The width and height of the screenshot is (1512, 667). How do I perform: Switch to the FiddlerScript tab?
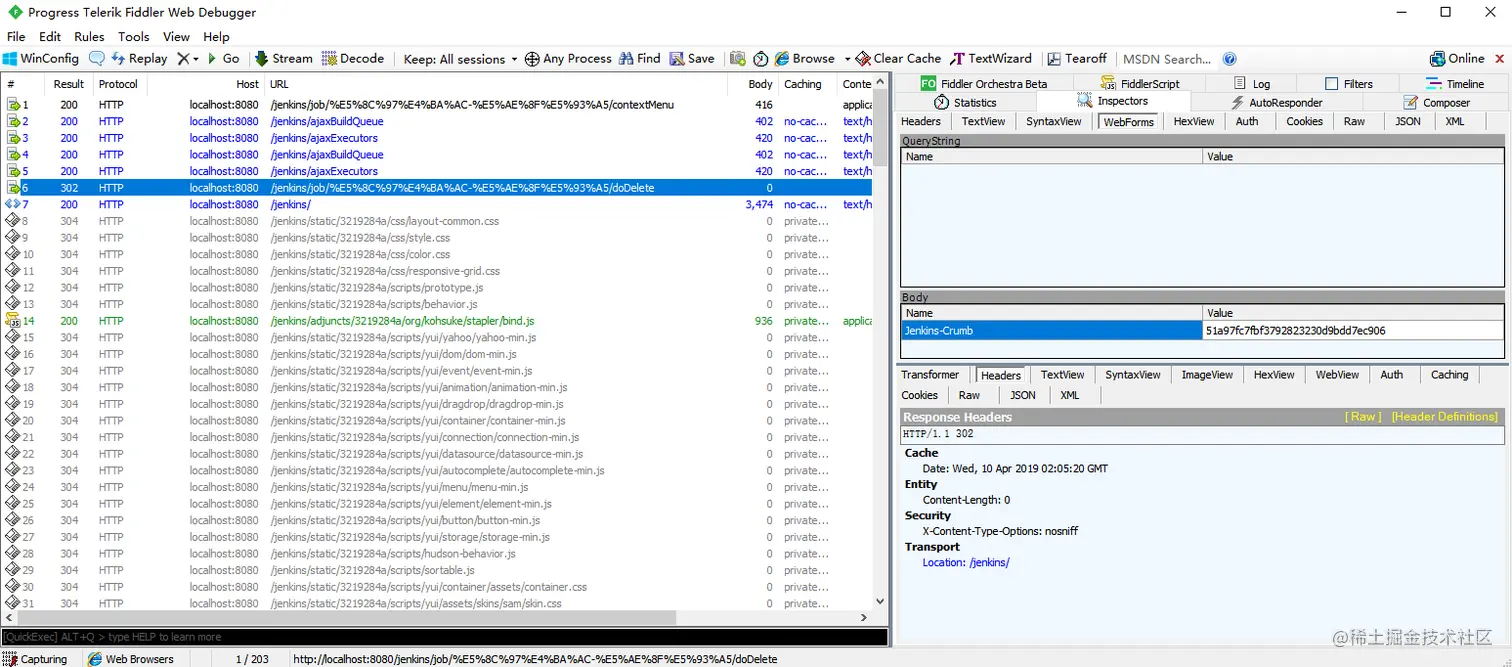[1140, 84]
